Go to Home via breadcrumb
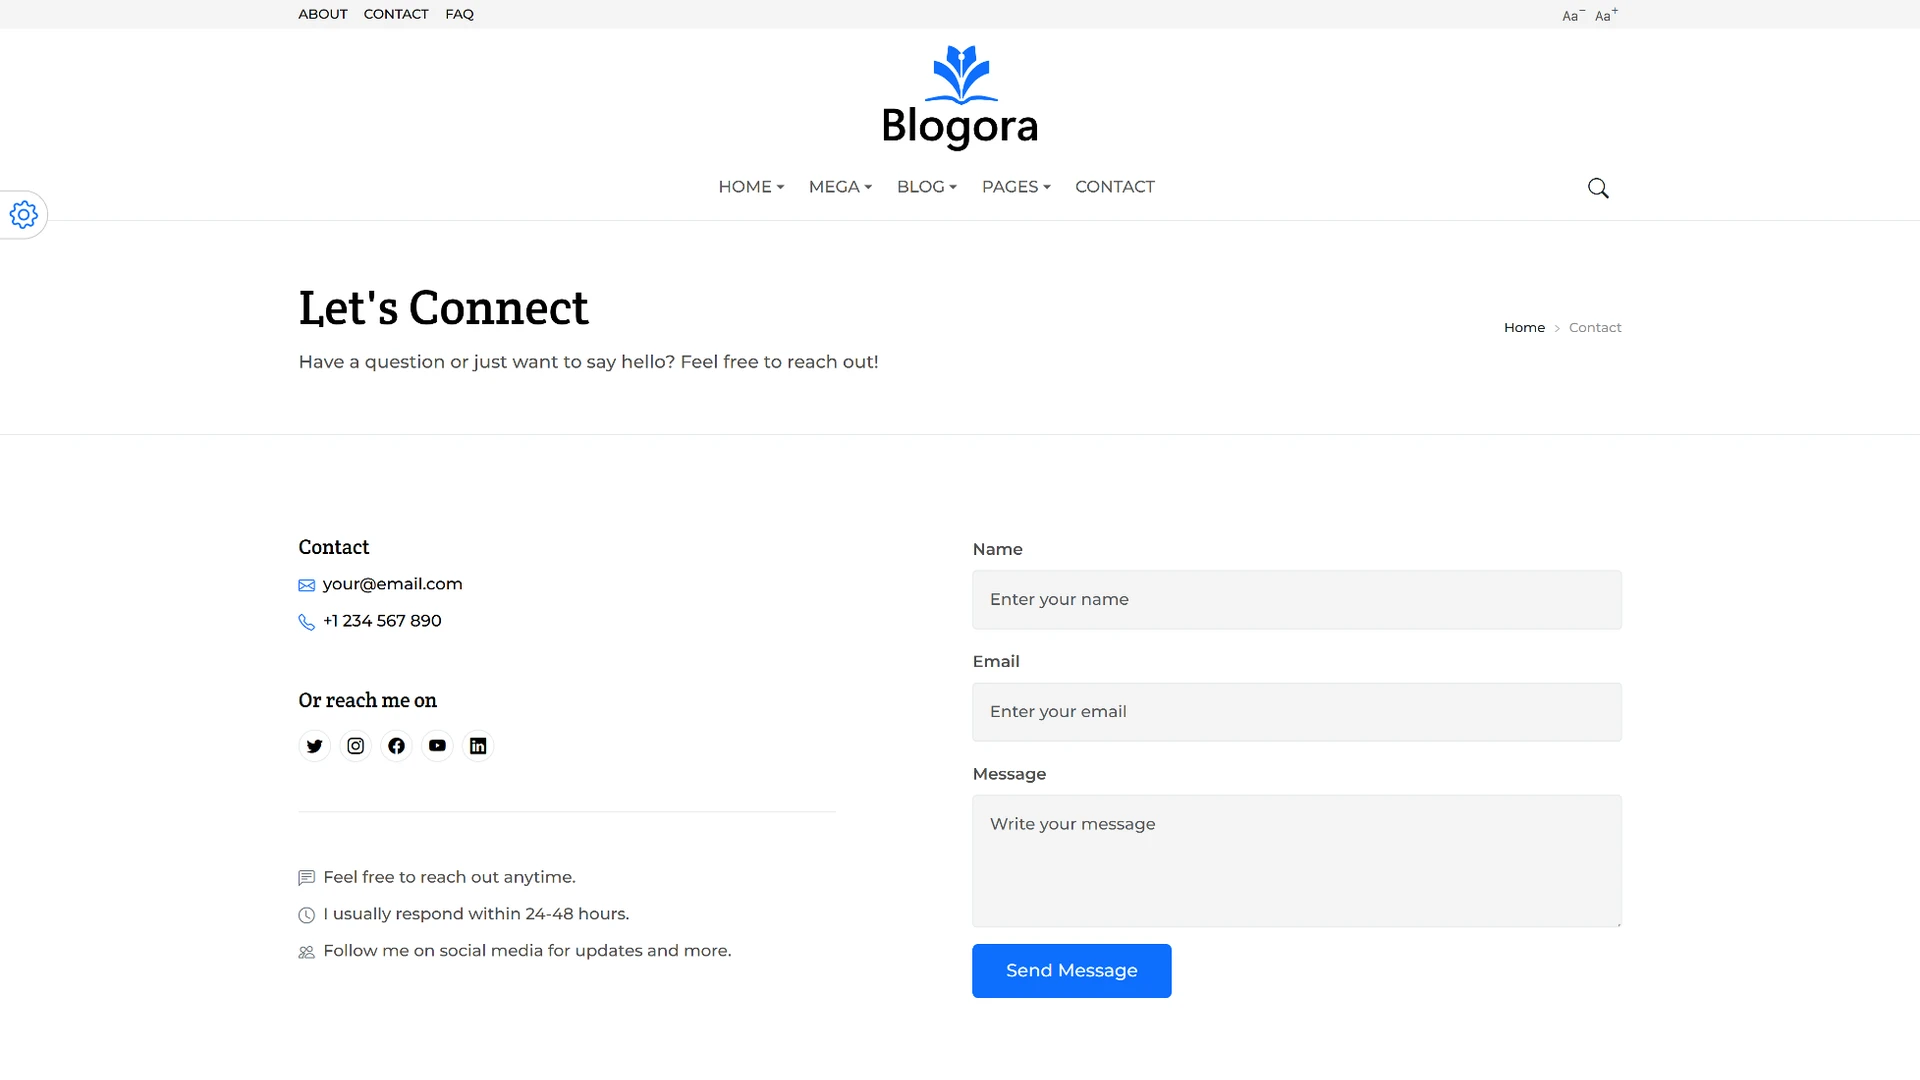1920x1080 pixels. 1524,328
